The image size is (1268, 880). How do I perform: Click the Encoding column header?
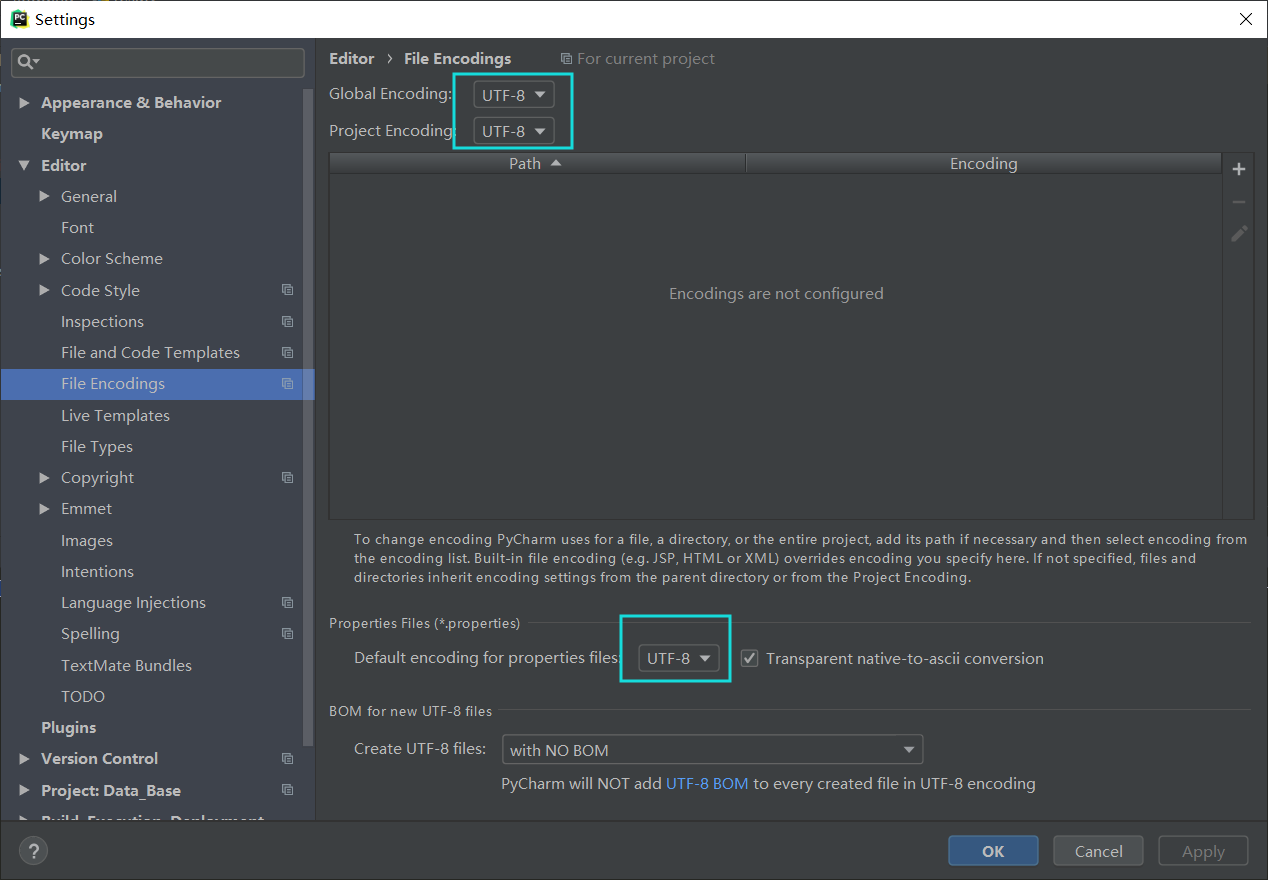[984, 163]
